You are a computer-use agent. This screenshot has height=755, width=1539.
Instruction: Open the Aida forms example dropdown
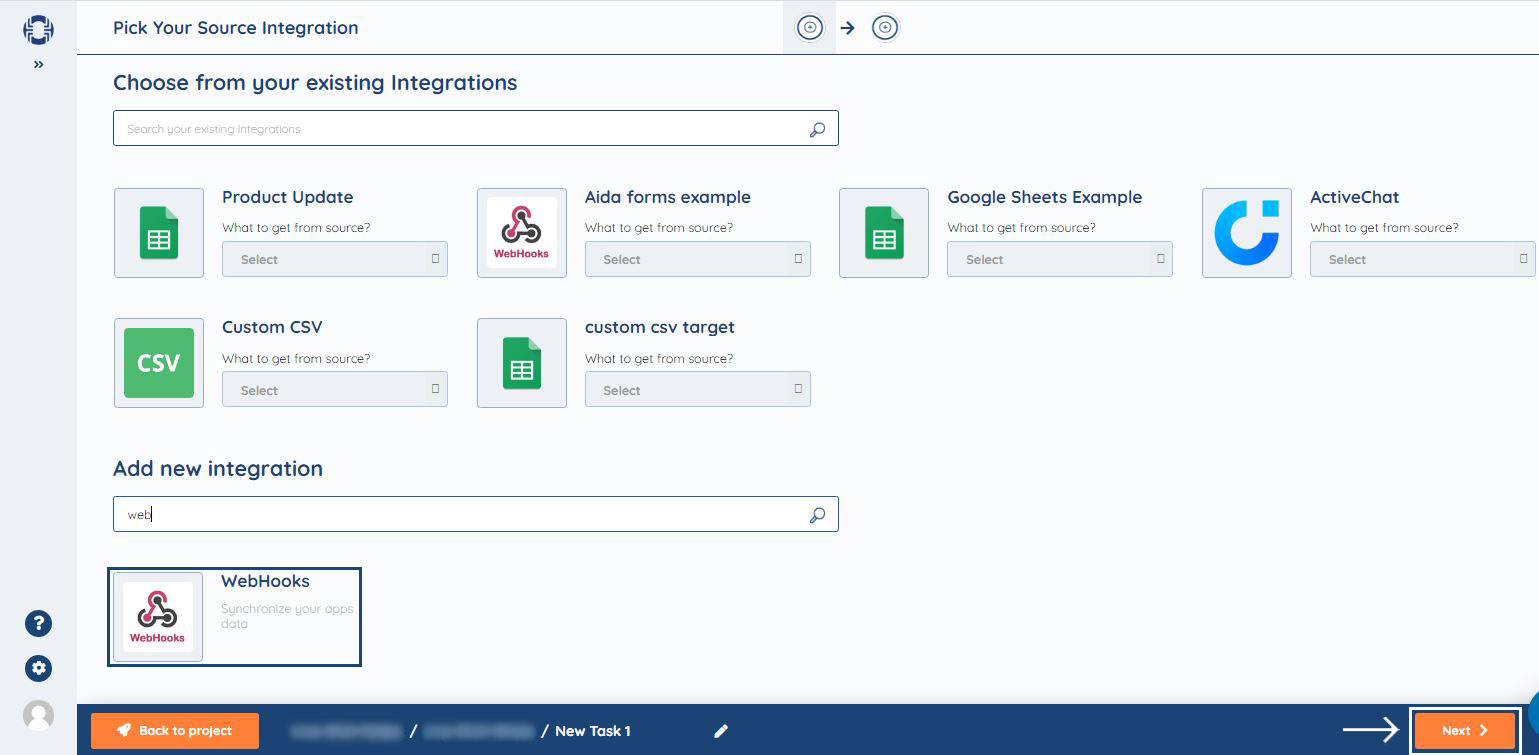click(698, 259)
